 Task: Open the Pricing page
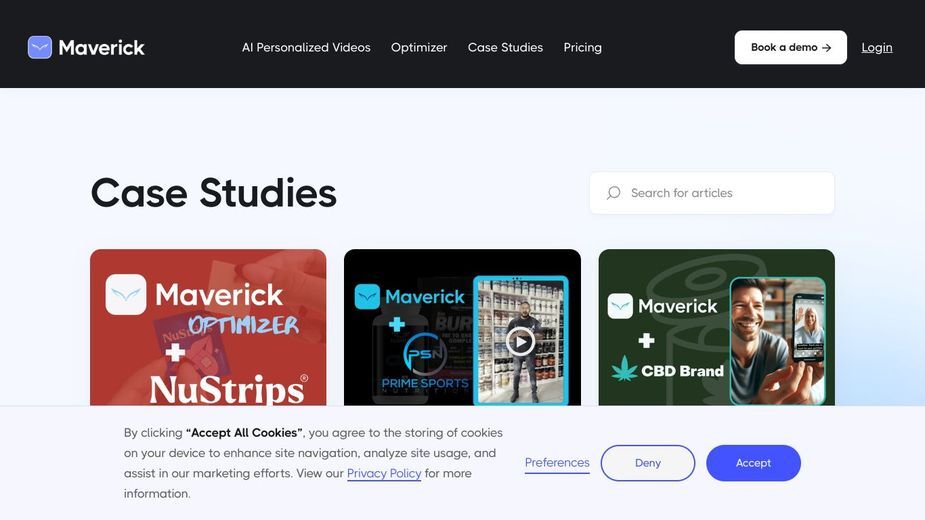[x=582, y=47]
